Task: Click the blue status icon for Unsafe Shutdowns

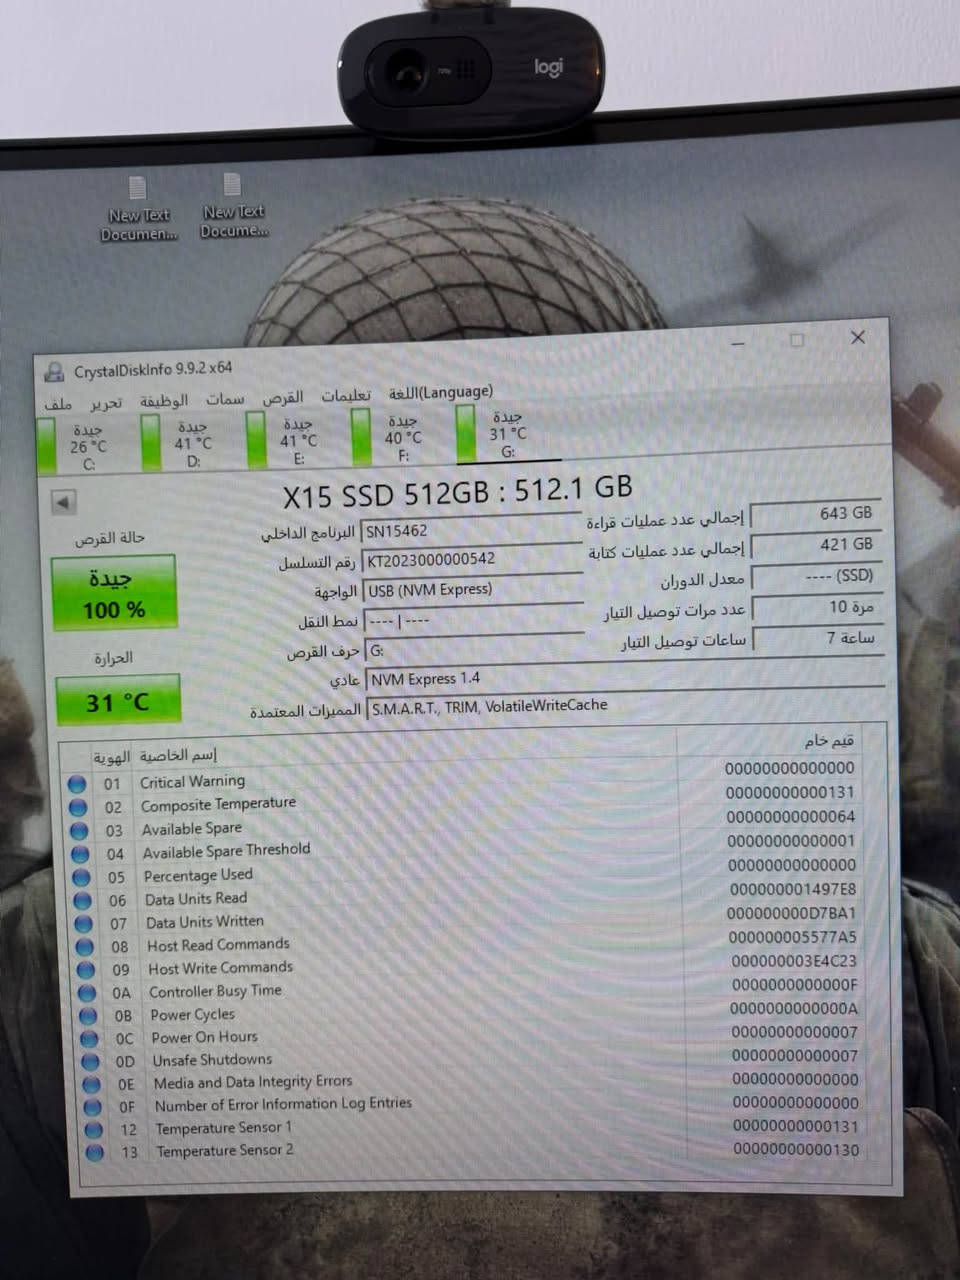Action: click(x=90, y=1062)
